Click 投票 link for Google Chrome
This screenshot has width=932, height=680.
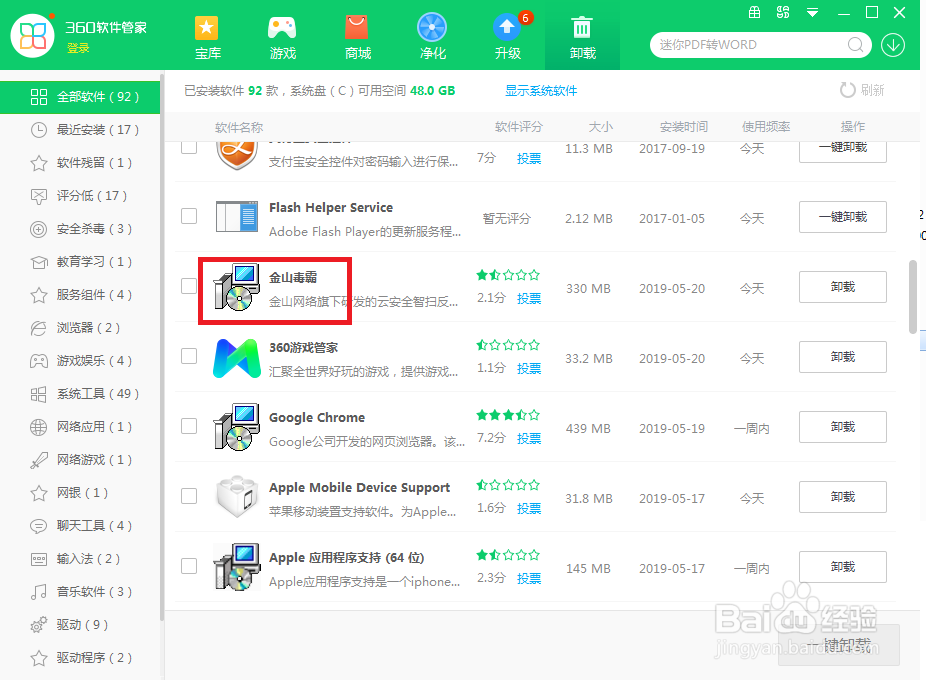529,439
